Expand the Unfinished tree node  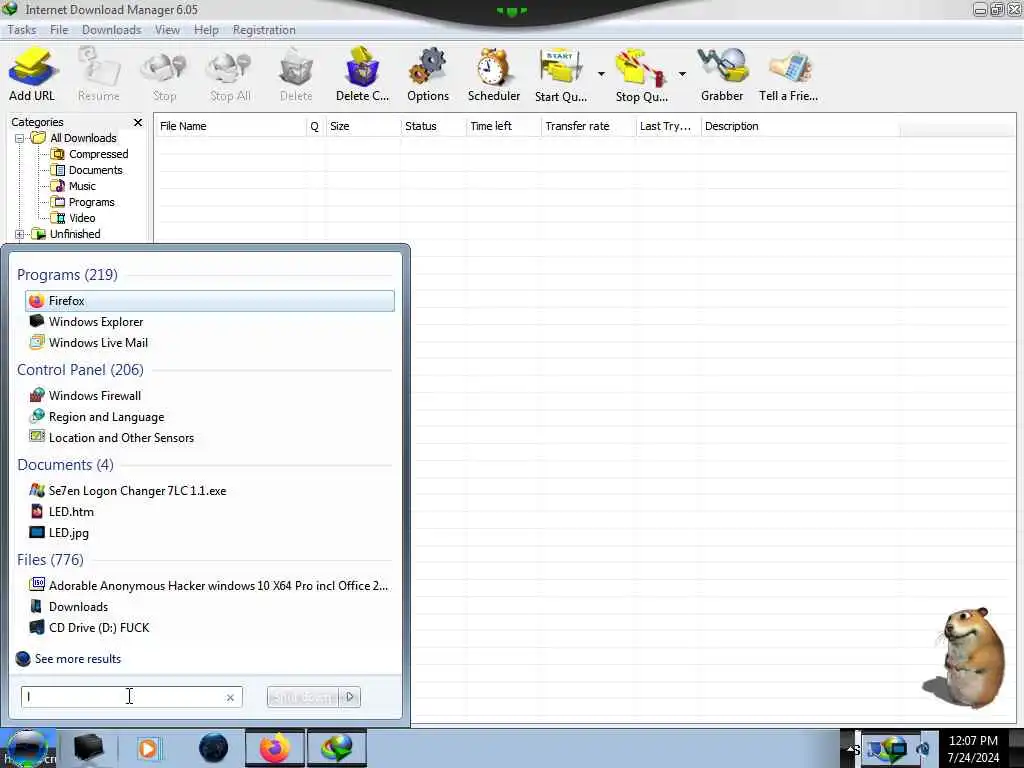20,234
